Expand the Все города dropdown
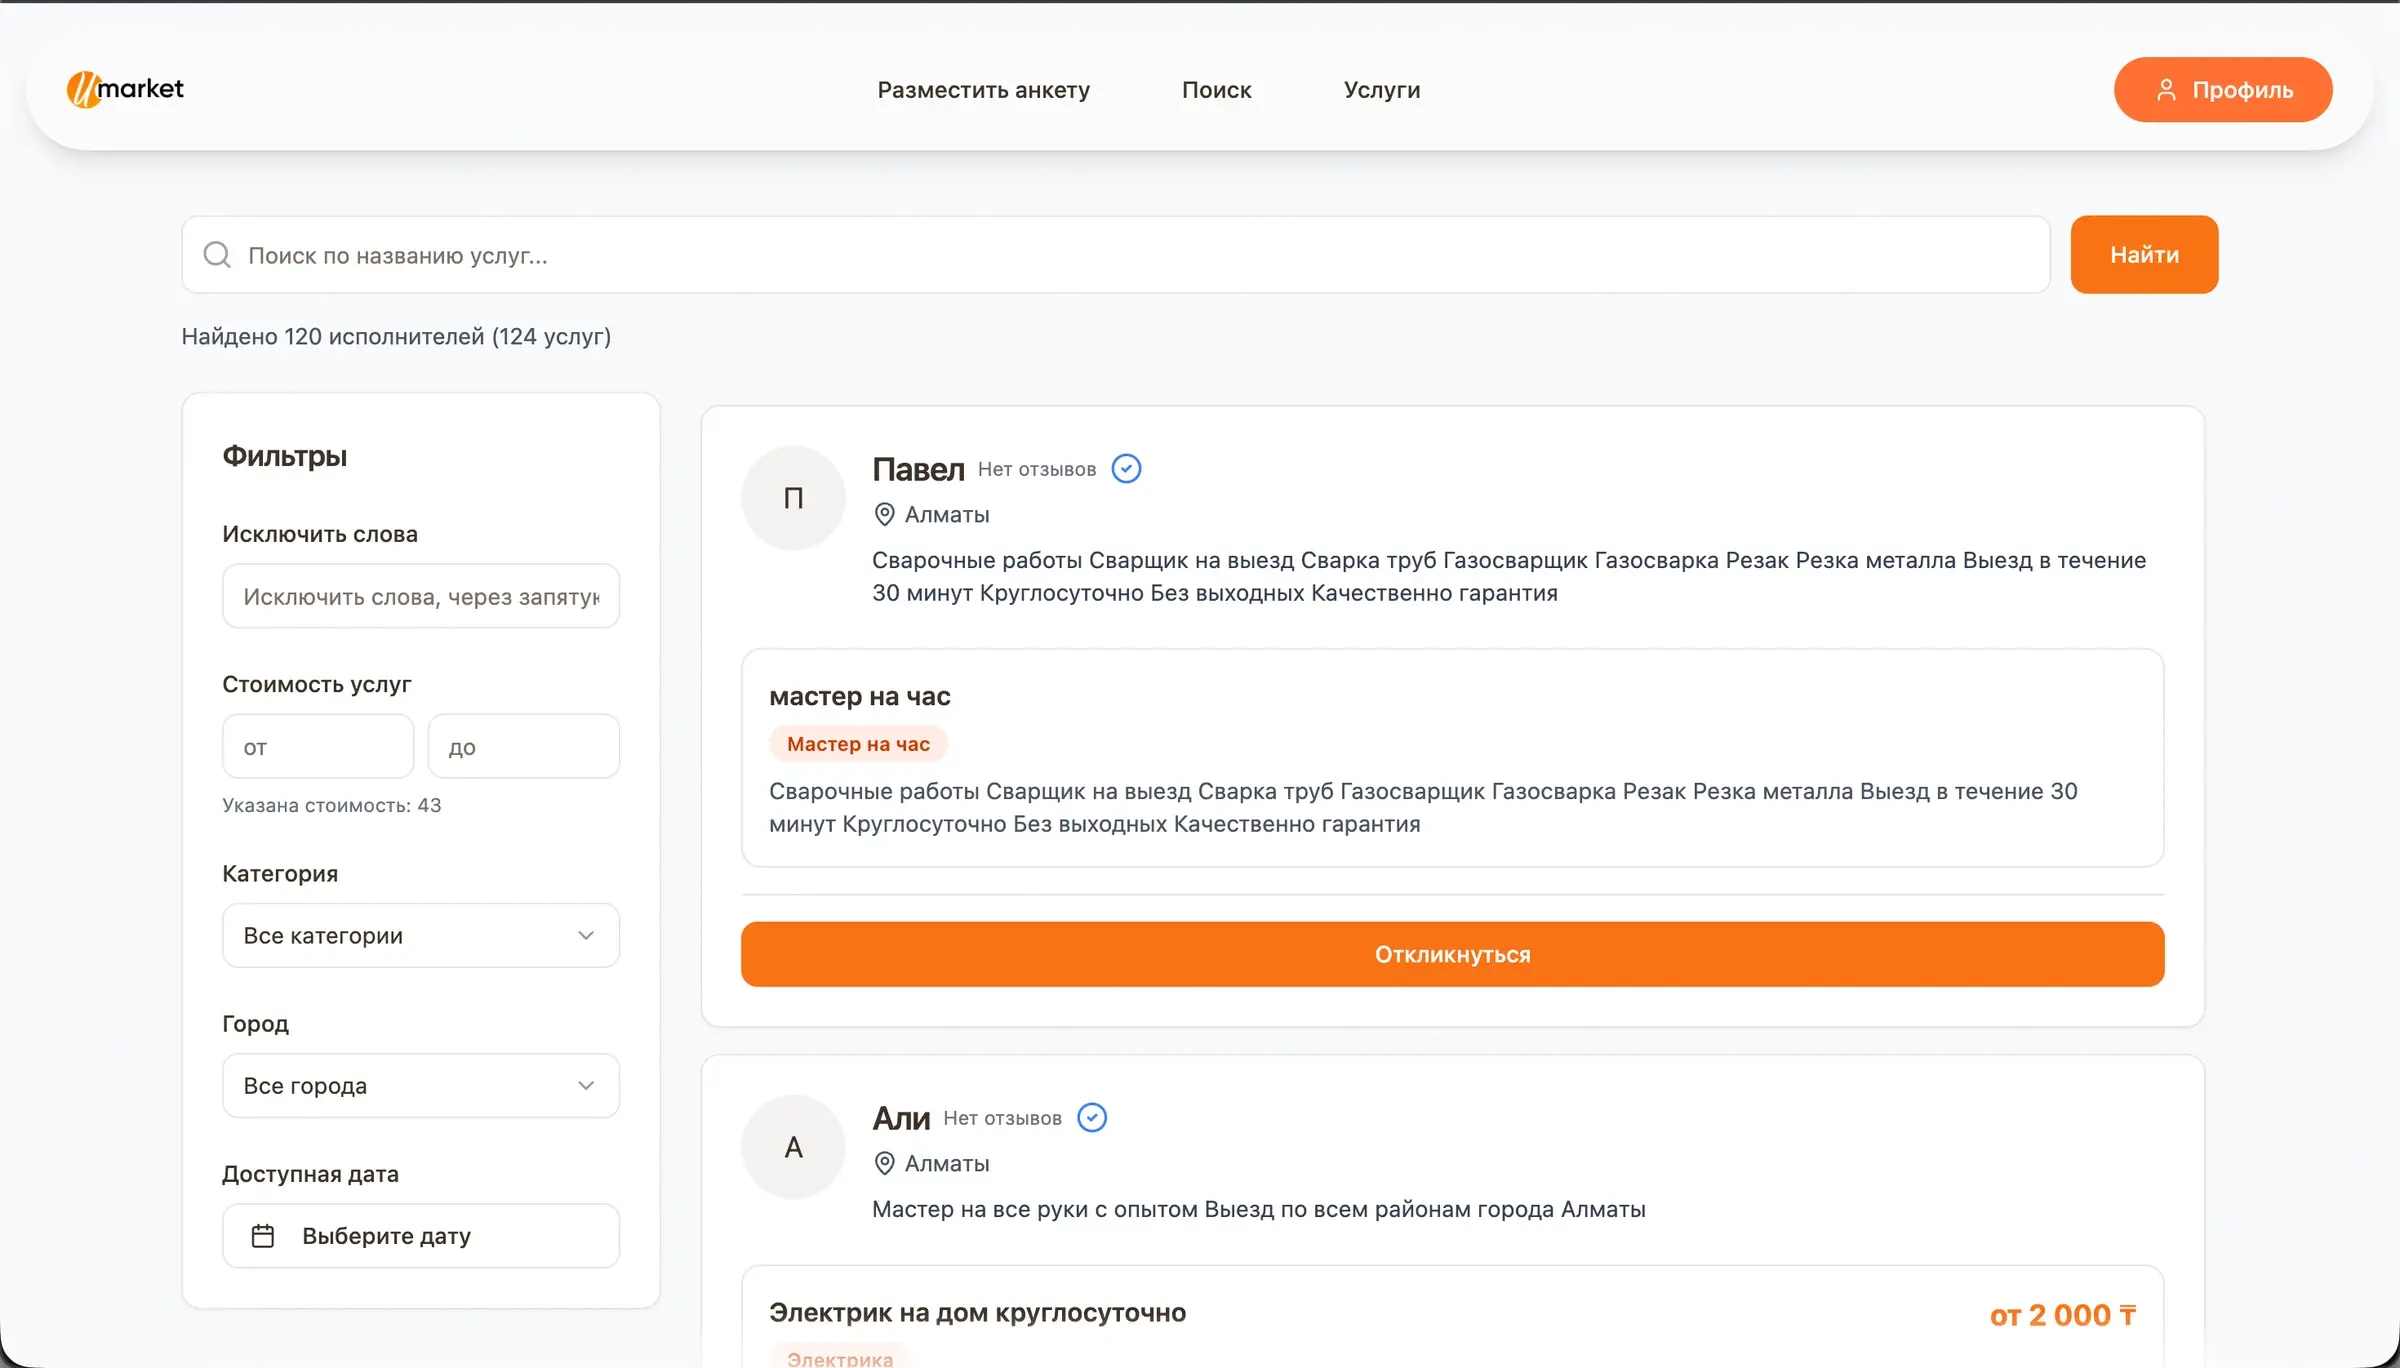 coord(421,1086)
